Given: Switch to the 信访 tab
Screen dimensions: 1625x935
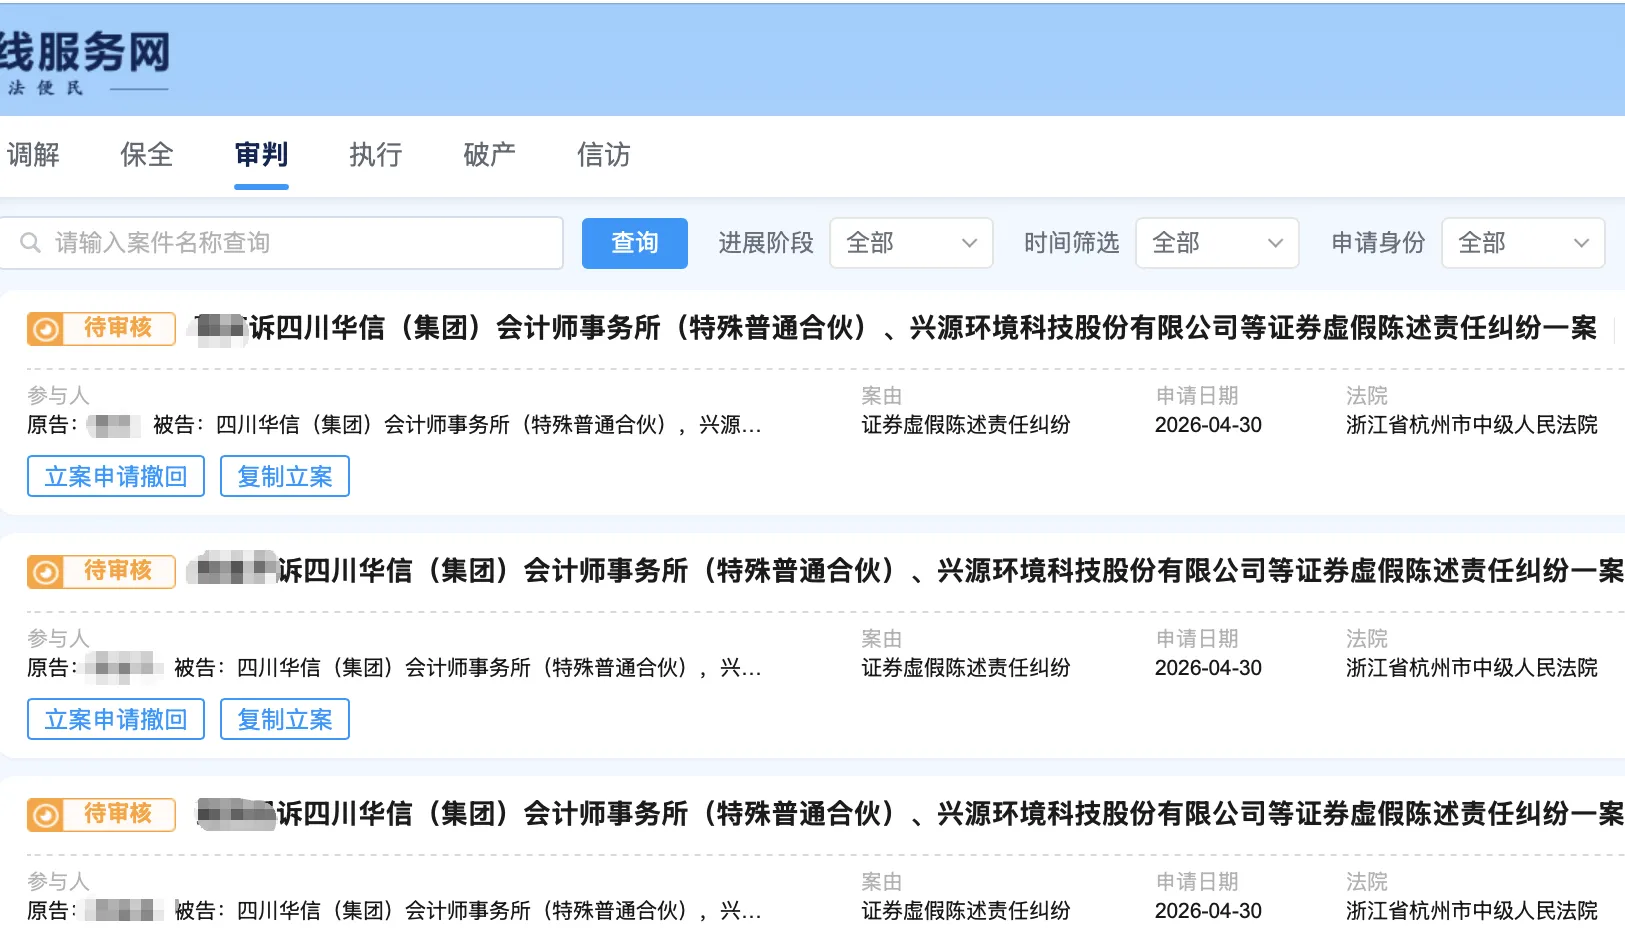Looking at the screenshot, I should tap(604, 155).
